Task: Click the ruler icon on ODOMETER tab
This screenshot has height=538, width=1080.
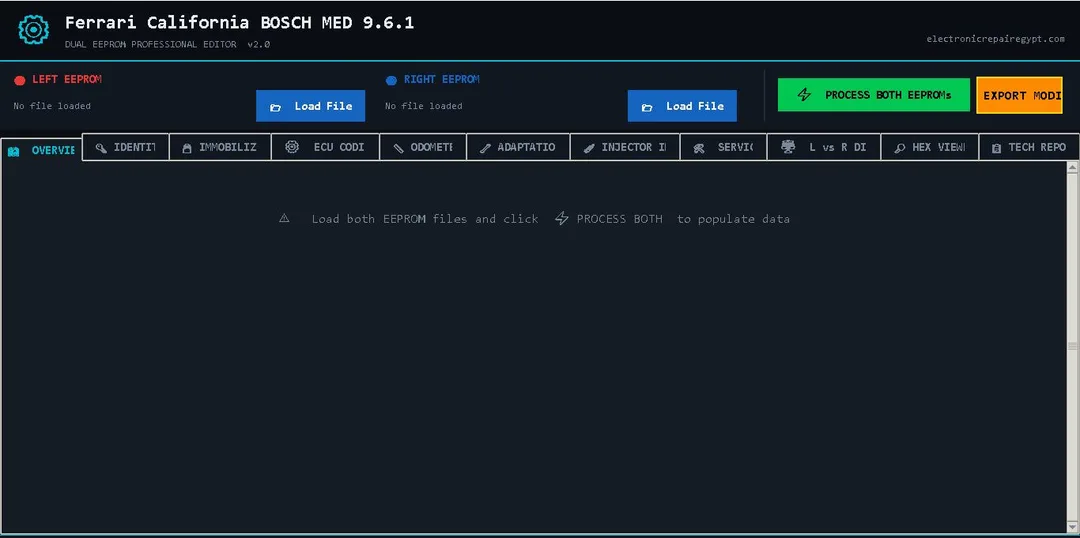Action: point(398,148)
